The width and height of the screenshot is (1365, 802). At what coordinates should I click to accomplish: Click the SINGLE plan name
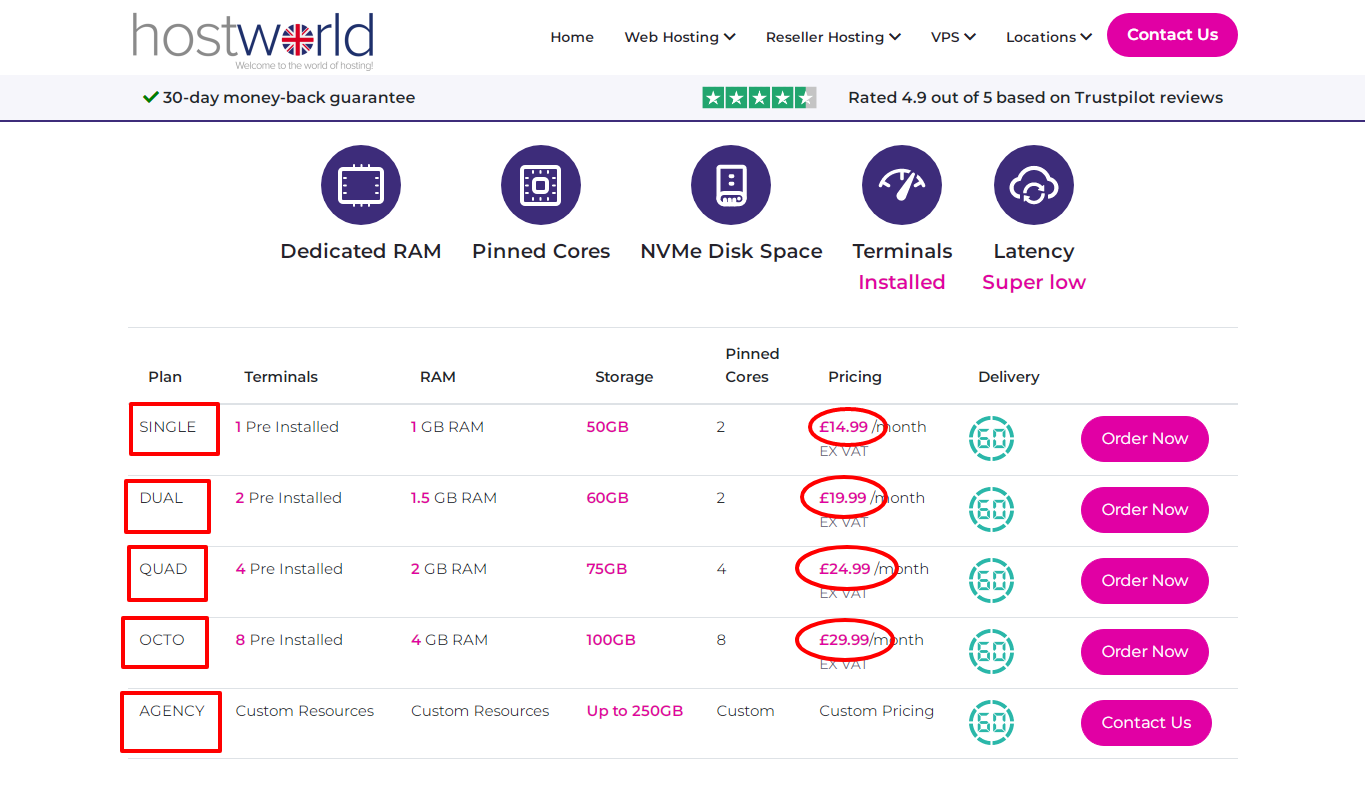tap(167, 427)
